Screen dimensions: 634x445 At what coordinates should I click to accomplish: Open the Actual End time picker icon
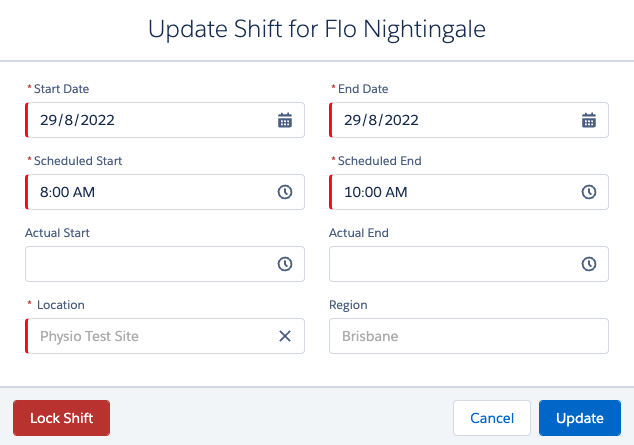589,264
